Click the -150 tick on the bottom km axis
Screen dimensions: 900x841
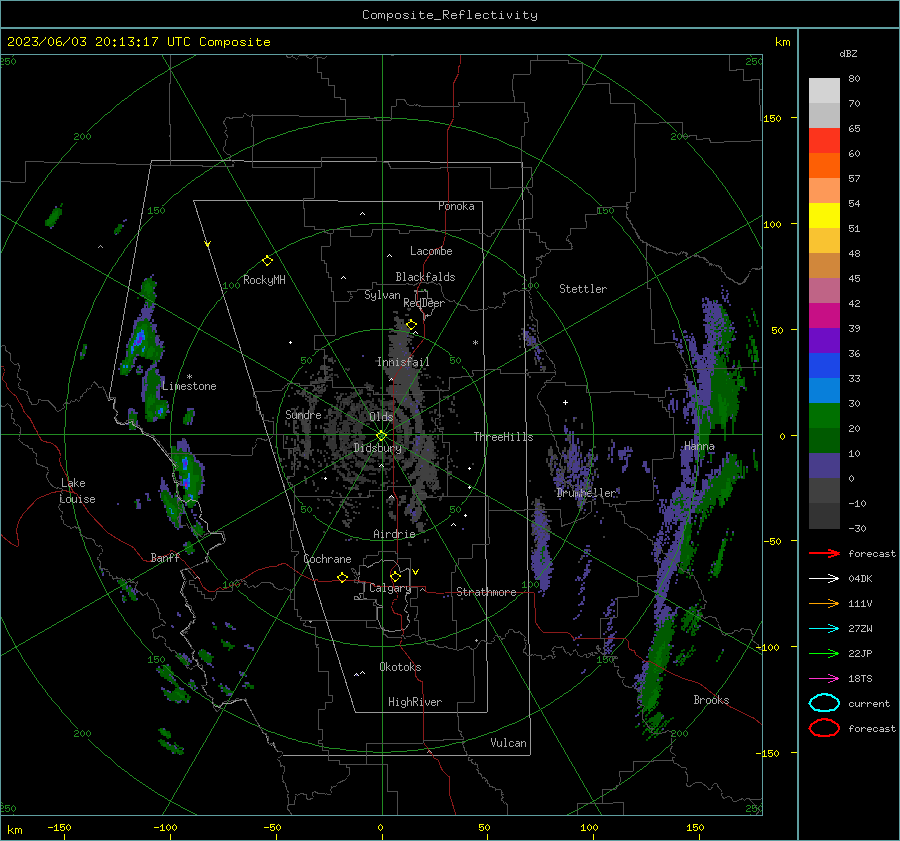59,828
